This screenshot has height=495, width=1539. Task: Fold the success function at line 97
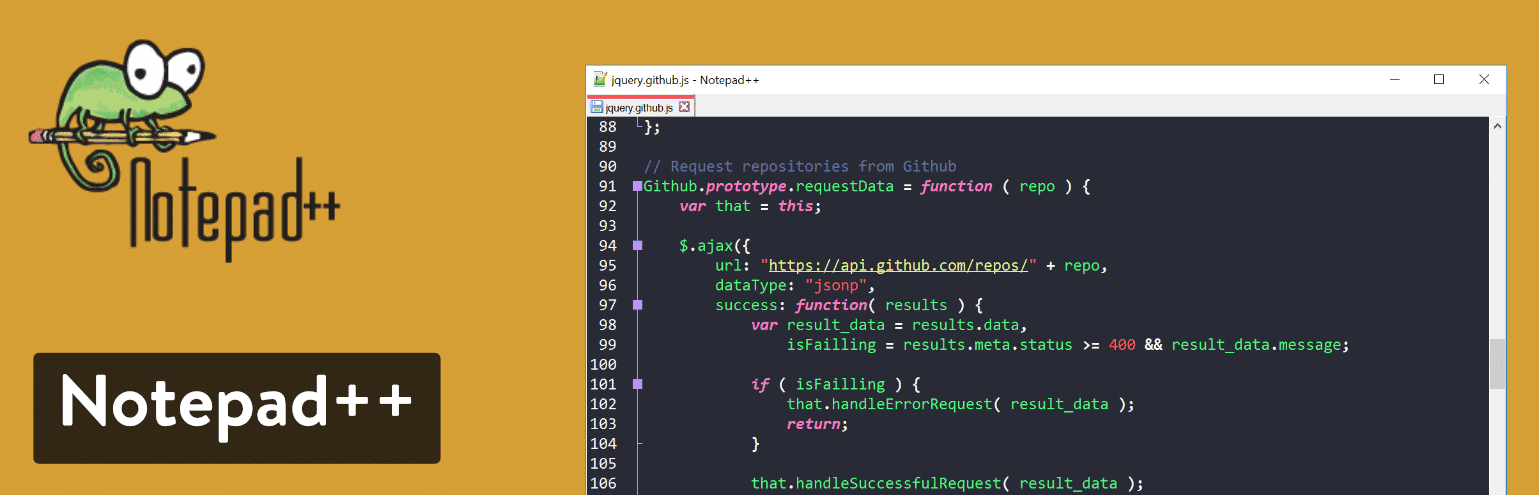(637, 305)
